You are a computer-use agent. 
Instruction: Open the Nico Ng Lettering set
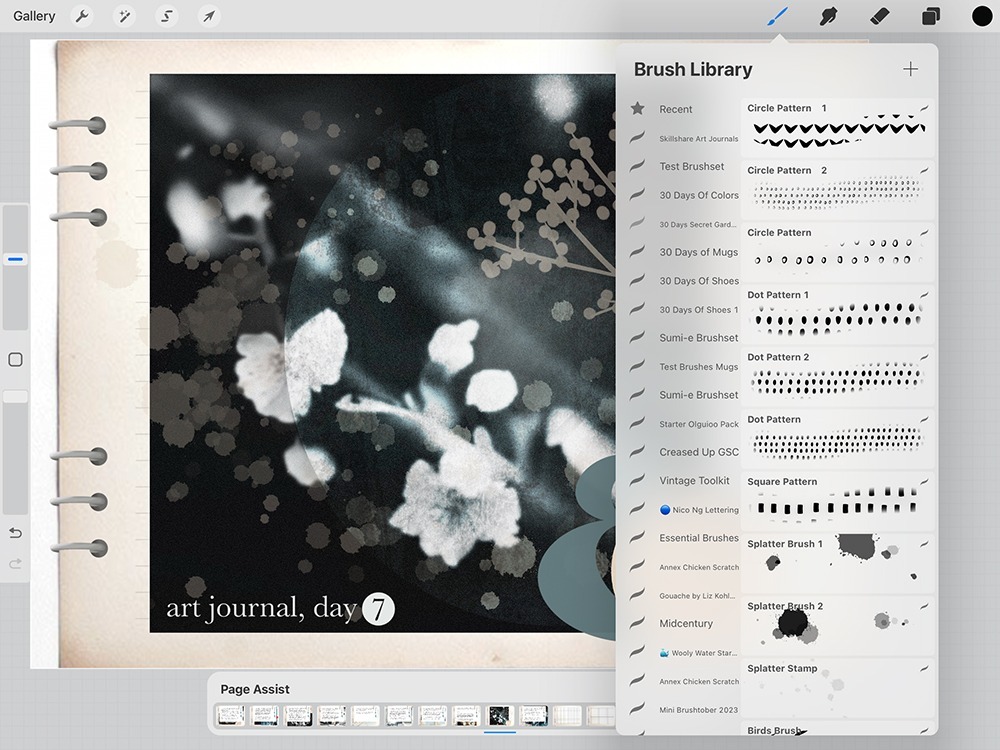point(699,510)
